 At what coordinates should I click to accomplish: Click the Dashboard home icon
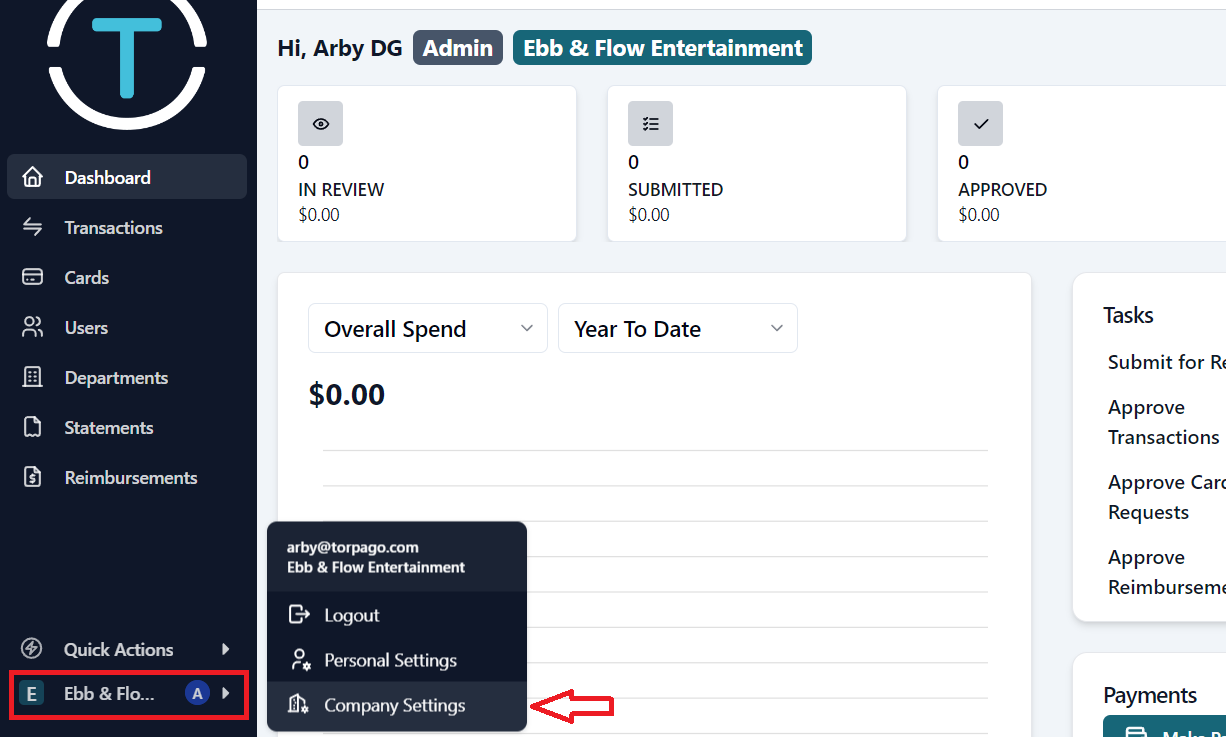(x=33, y=177)
